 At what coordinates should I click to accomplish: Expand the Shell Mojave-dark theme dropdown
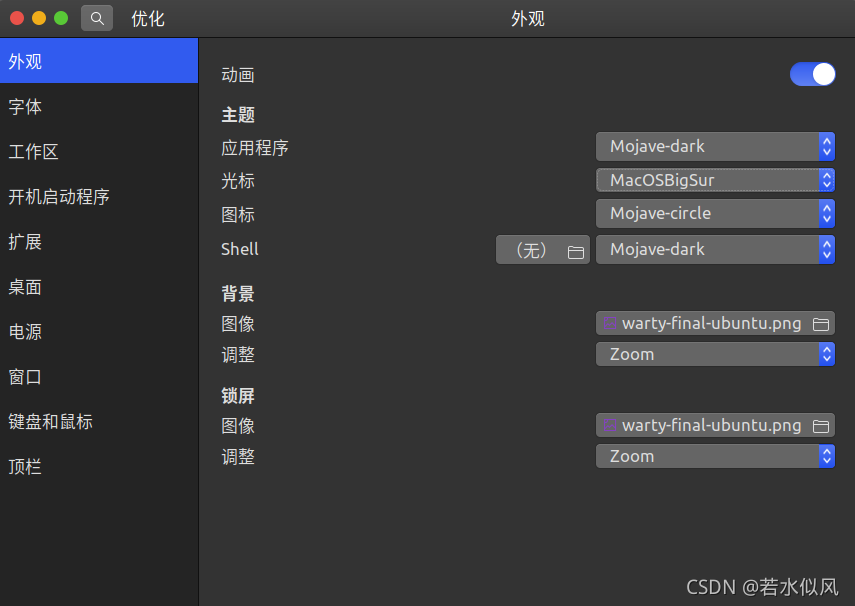point(715,250)
